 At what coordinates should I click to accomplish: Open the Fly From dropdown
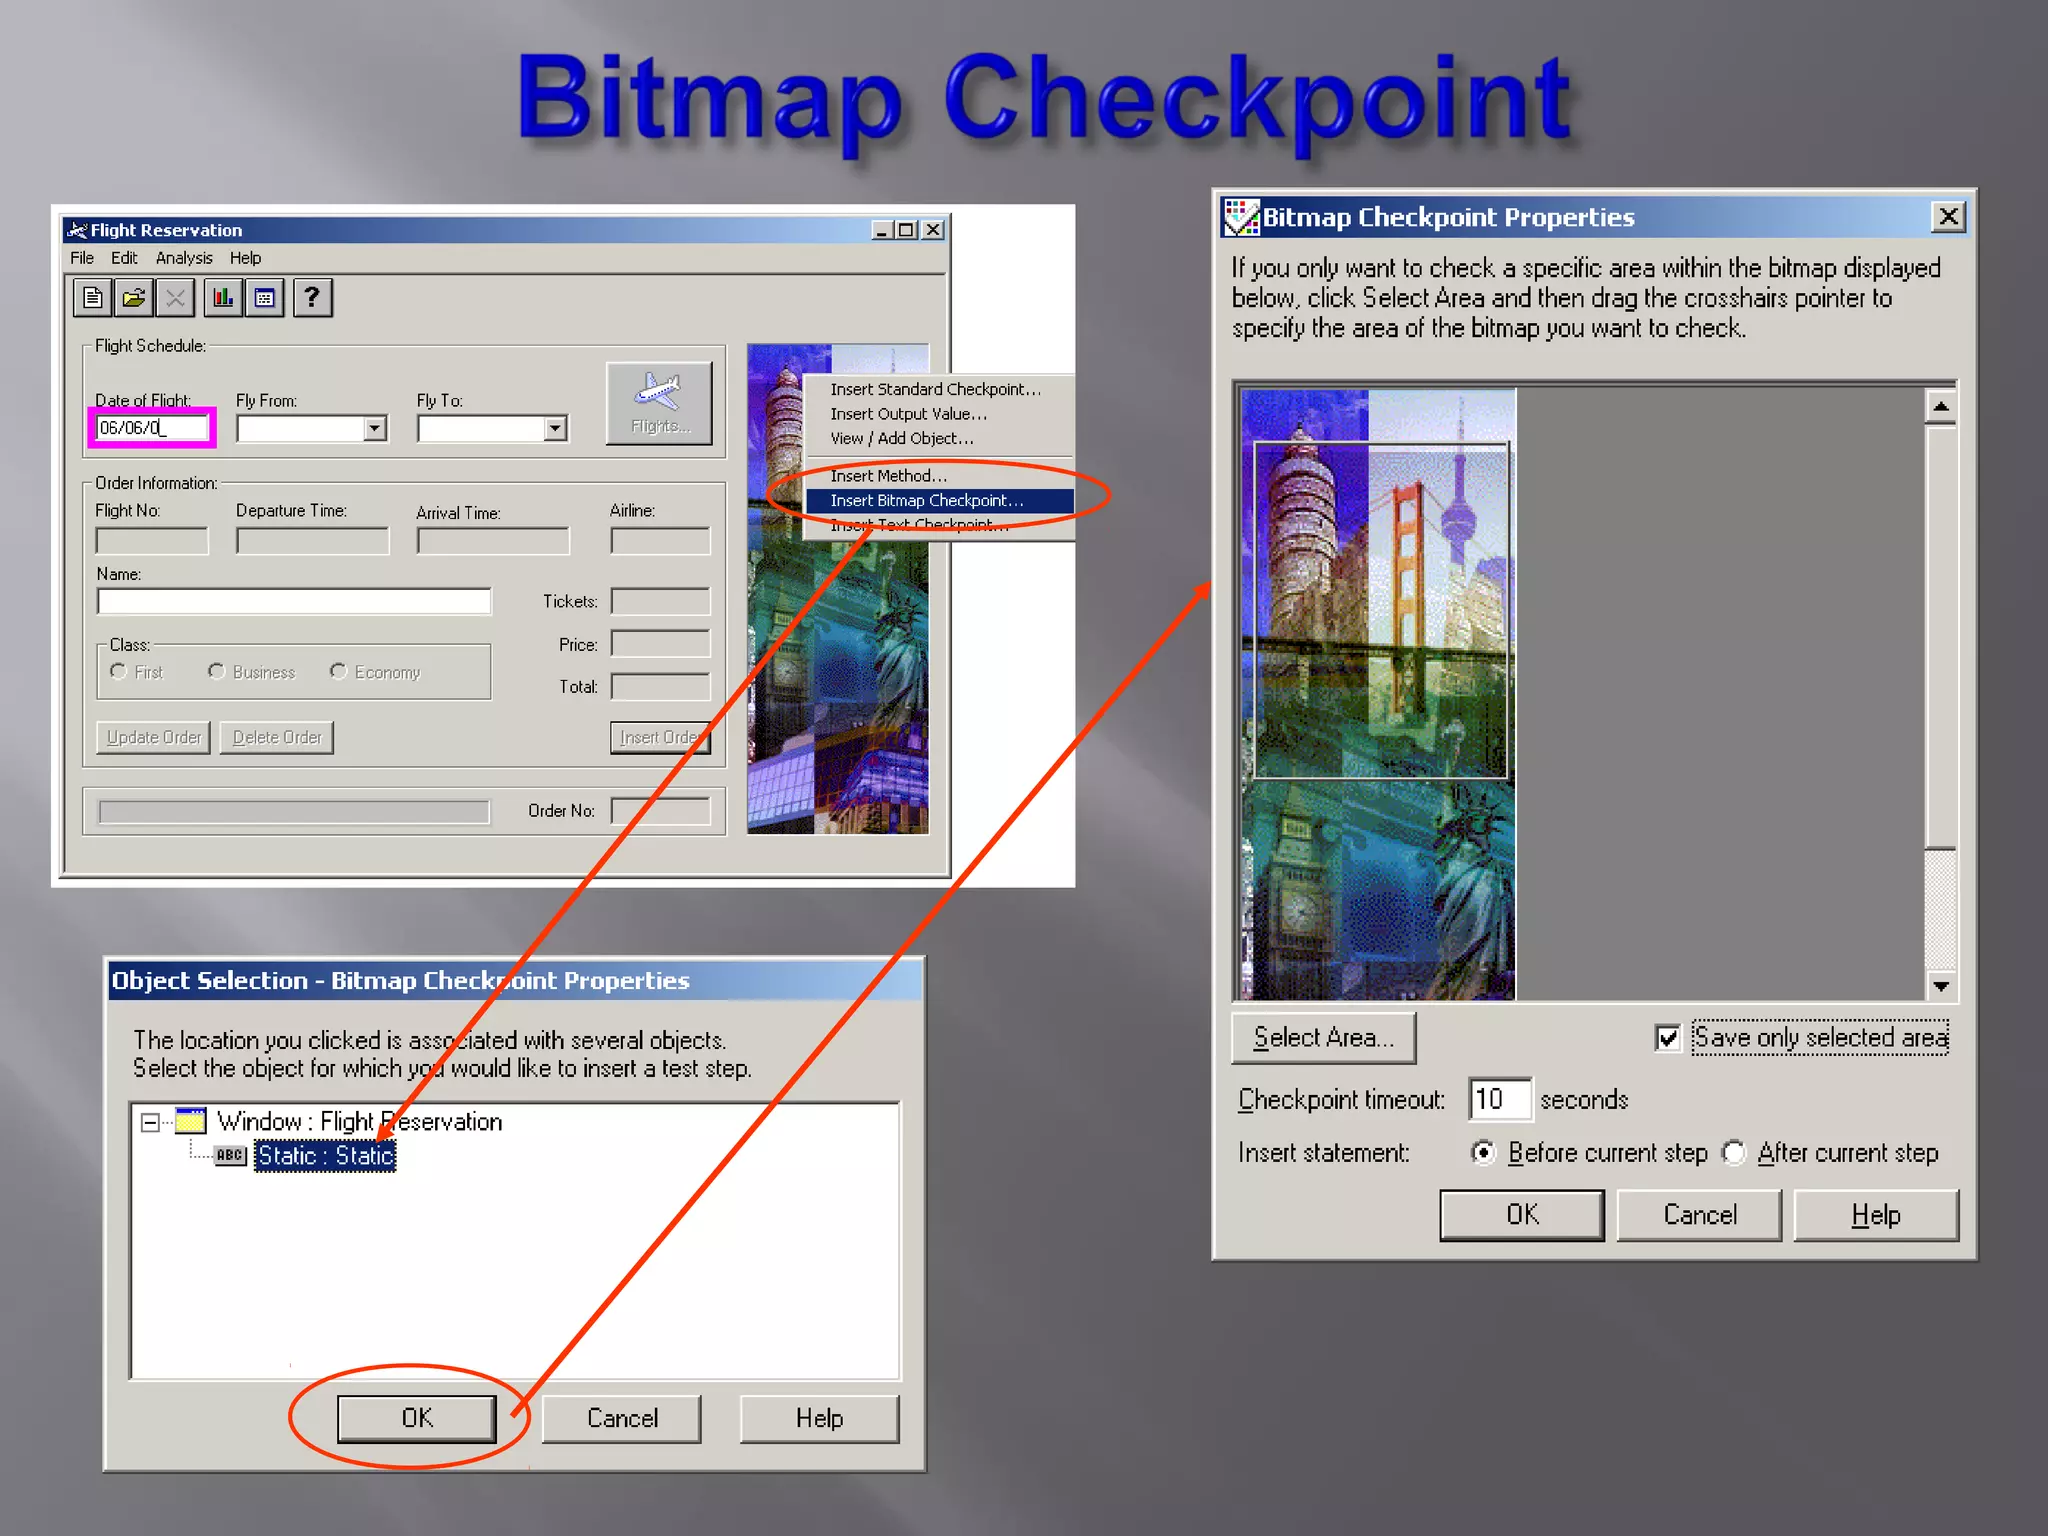pyautogui.click(x=375, y=428)
